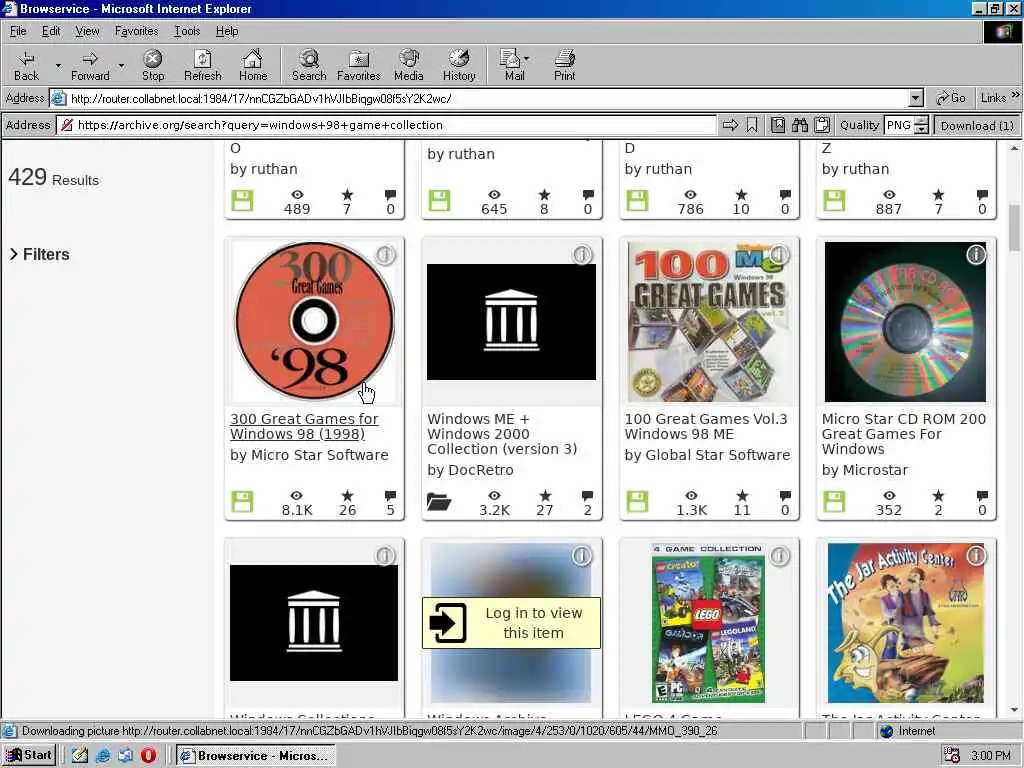Image resolution: width=1024 pixels, height=768 pixels.
Task: Click comment icon above 5 on 300 Great Games card
Action: (391, 495)
